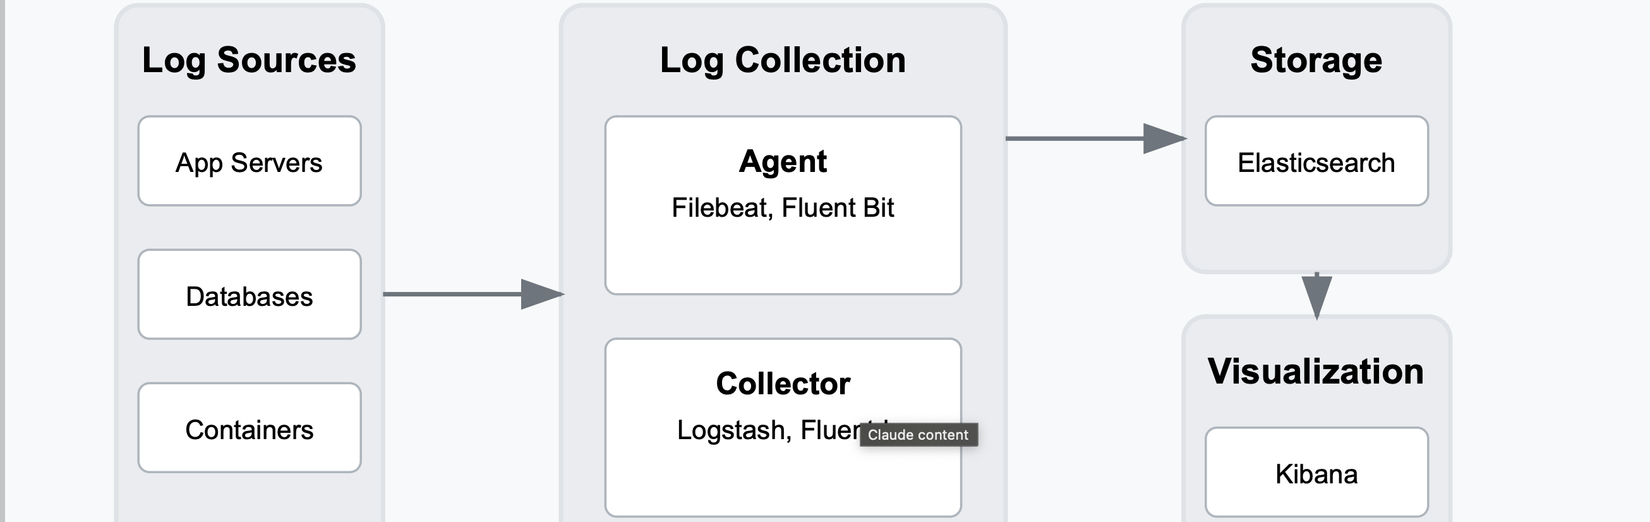The height and width of the screenshot is (522, 1650).
Task: Click the Log Collection title
Action: coord(782,60)
